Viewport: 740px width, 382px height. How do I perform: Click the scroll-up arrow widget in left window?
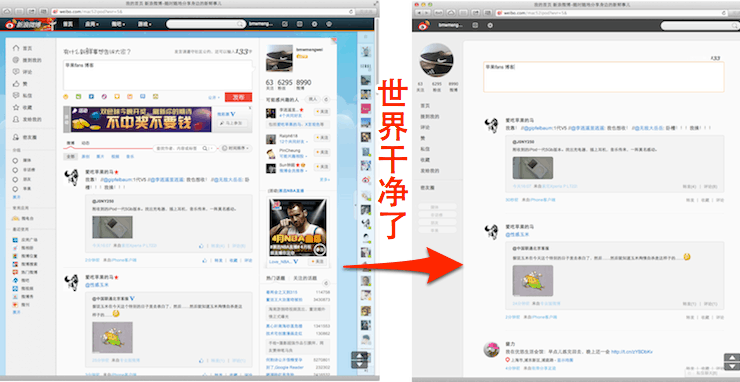tap(360, 356)
